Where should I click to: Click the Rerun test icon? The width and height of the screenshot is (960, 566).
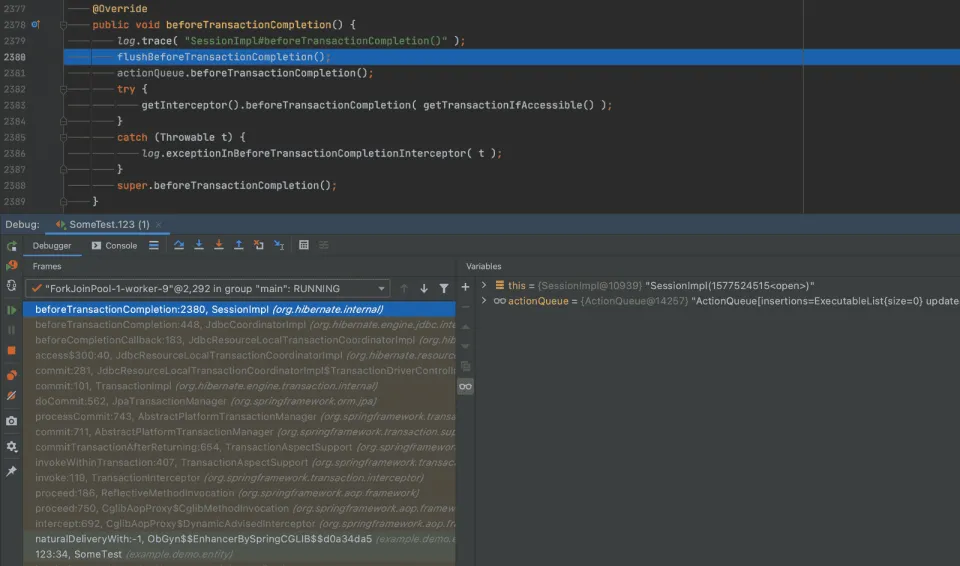12,246
